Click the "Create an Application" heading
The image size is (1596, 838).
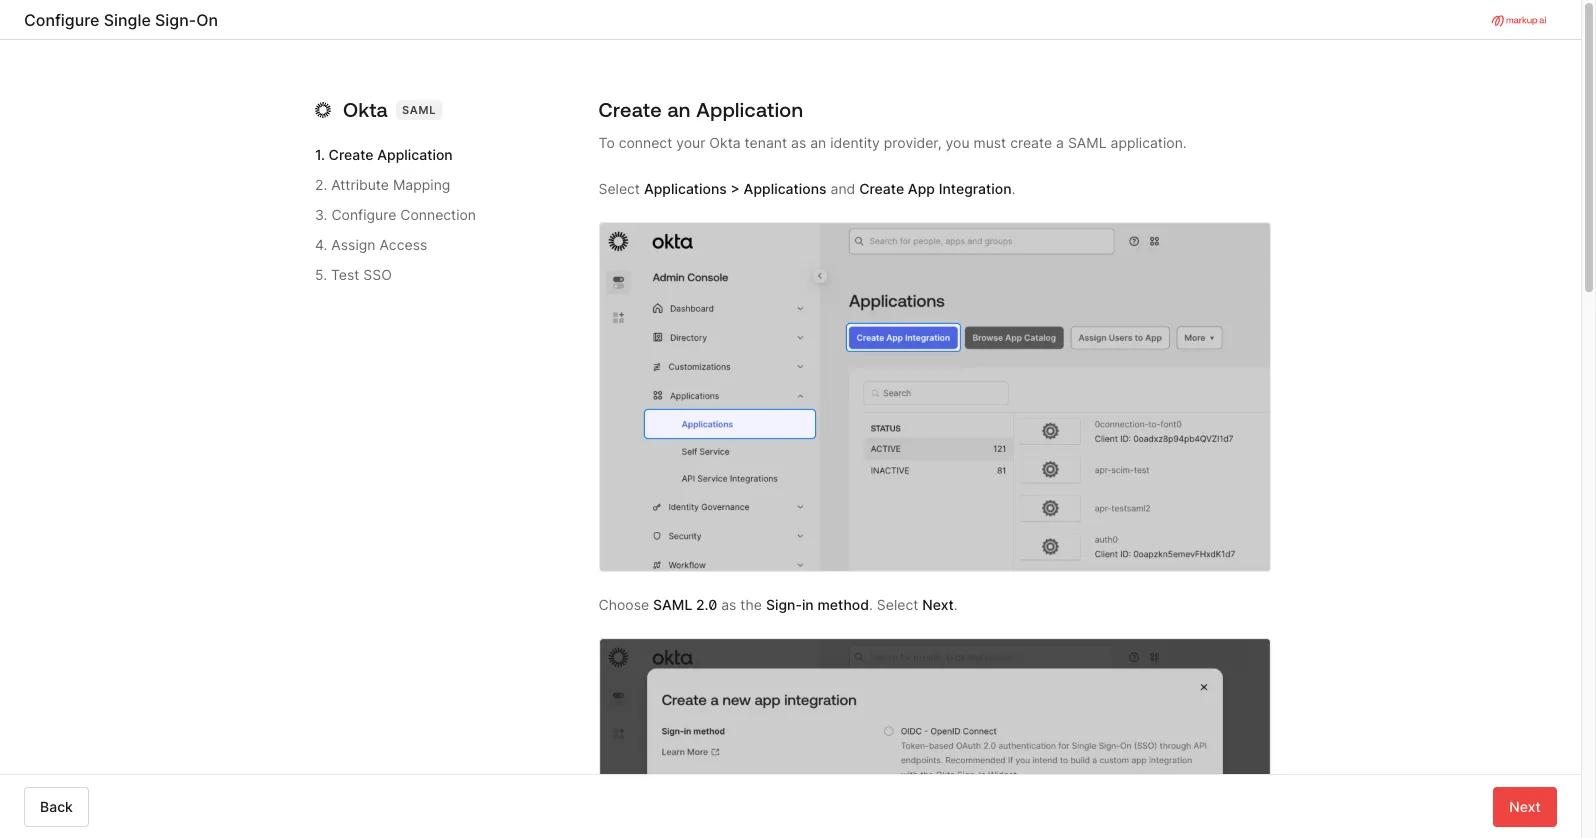(x=701, y=110)
